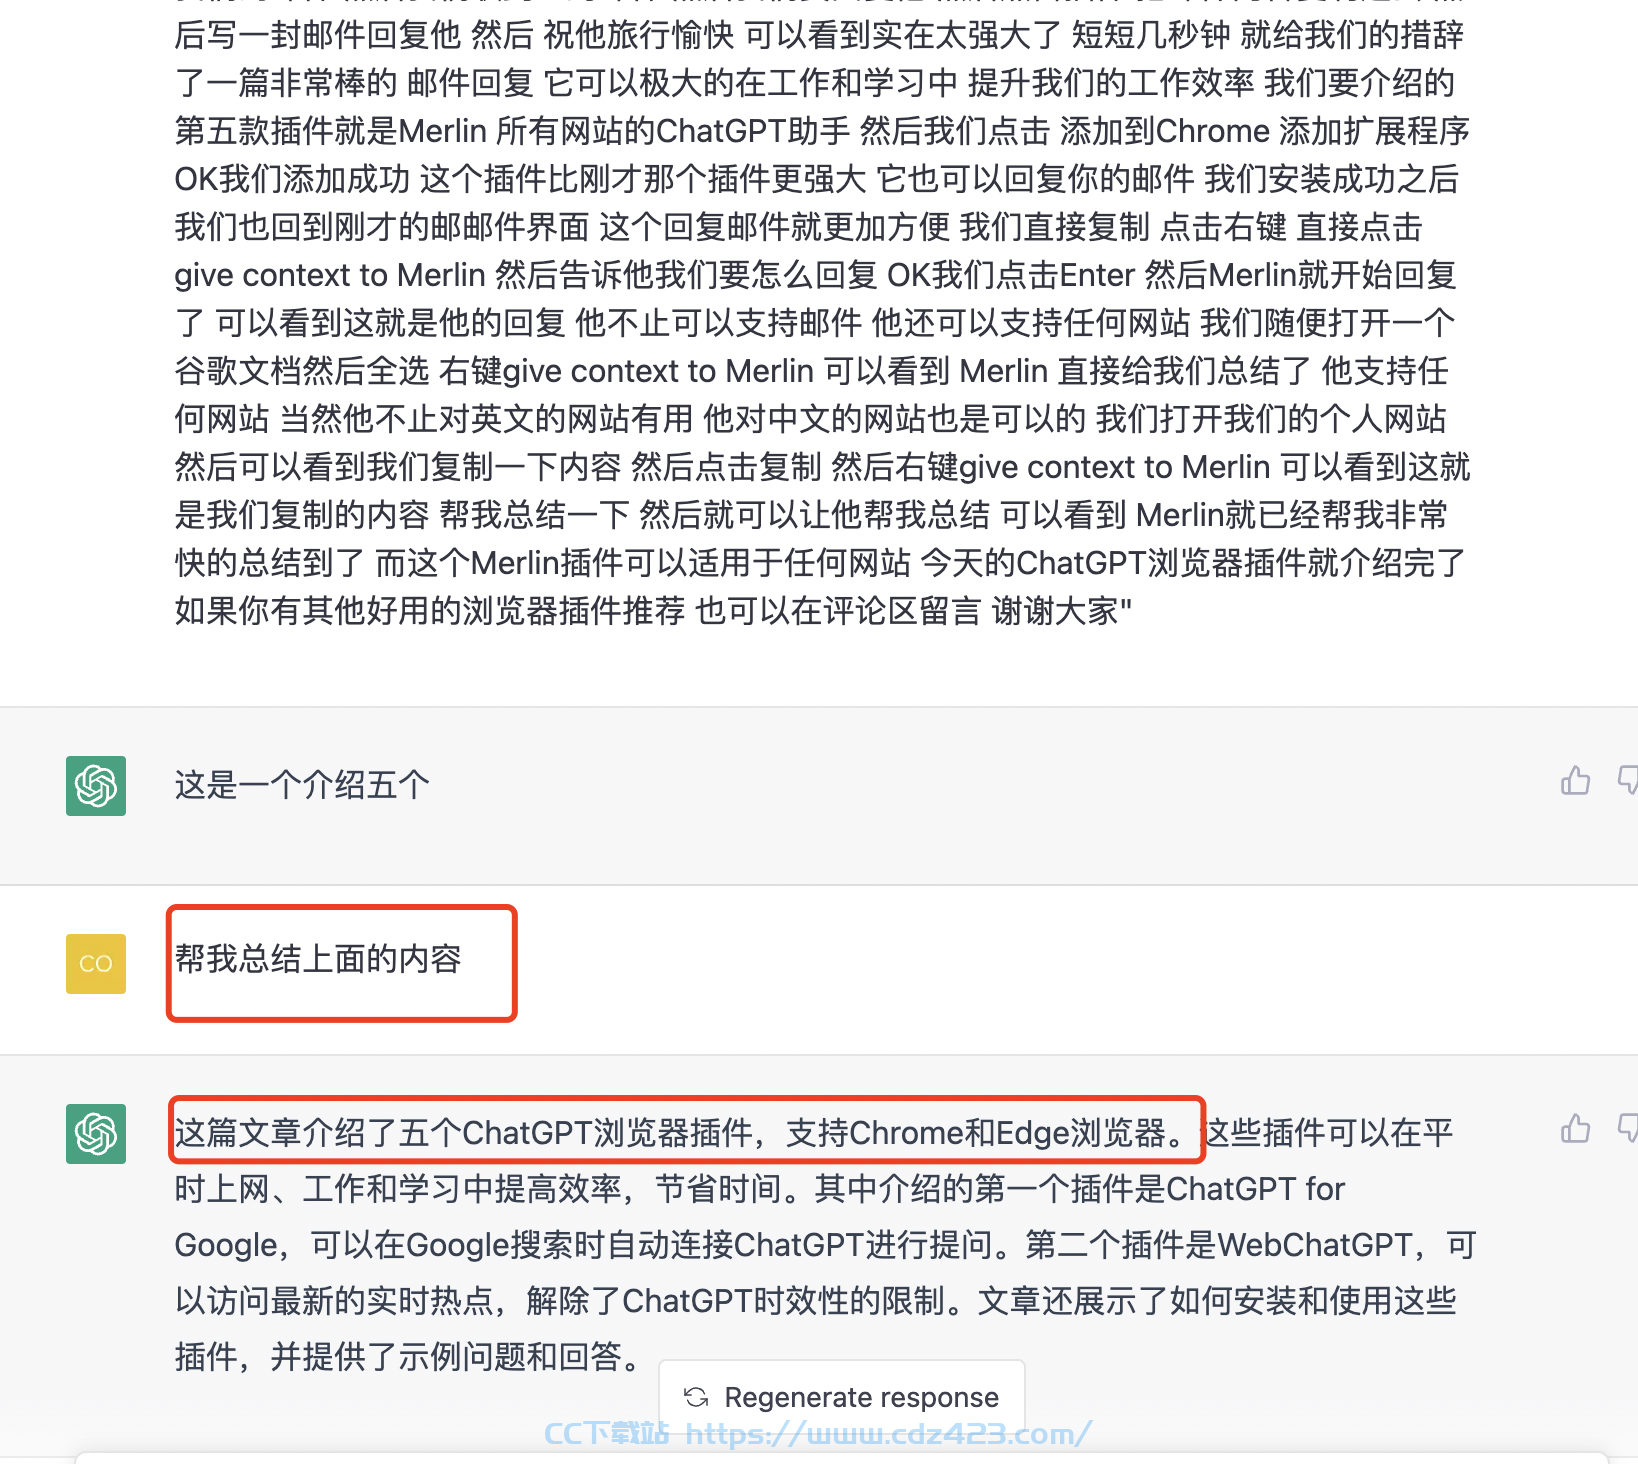
Task: Click the word "WebChatGPT" in the summary
Action: 1315,1245
